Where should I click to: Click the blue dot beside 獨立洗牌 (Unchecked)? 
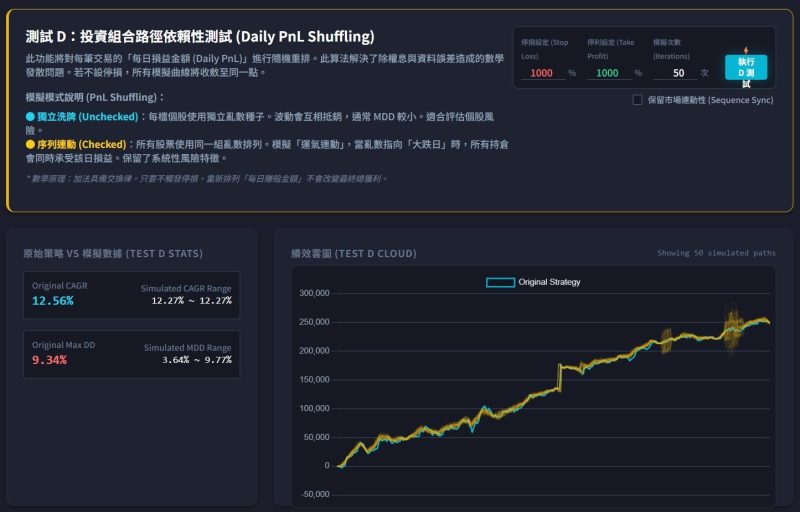point(30,117)
